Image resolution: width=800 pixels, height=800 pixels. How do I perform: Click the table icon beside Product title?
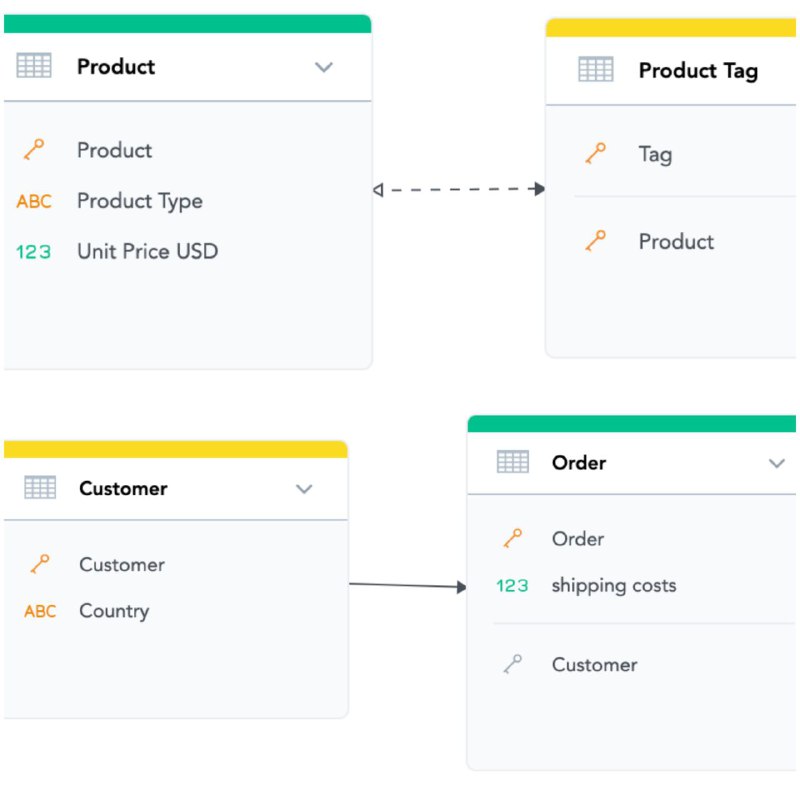tap(34, 65)
